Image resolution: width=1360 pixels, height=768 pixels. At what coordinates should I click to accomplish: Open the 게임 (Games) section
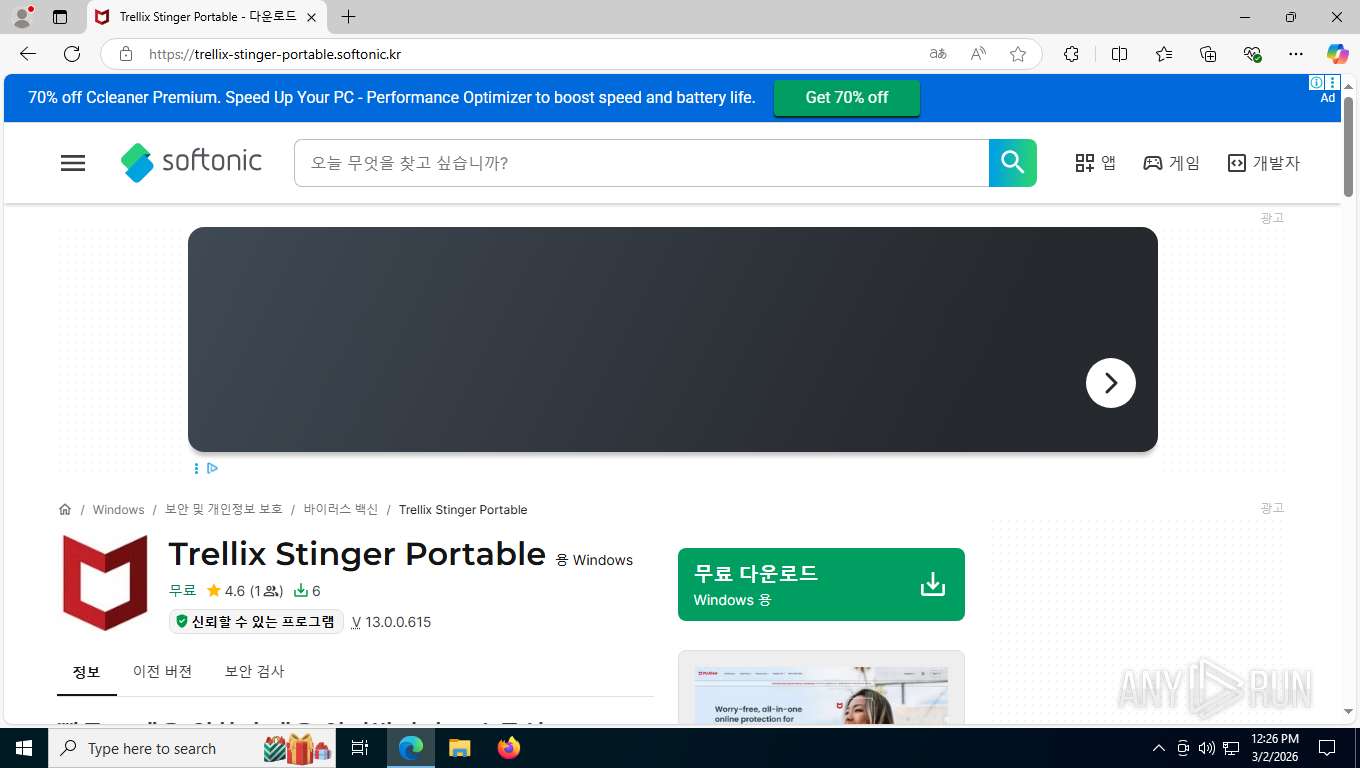[1171, 163]
